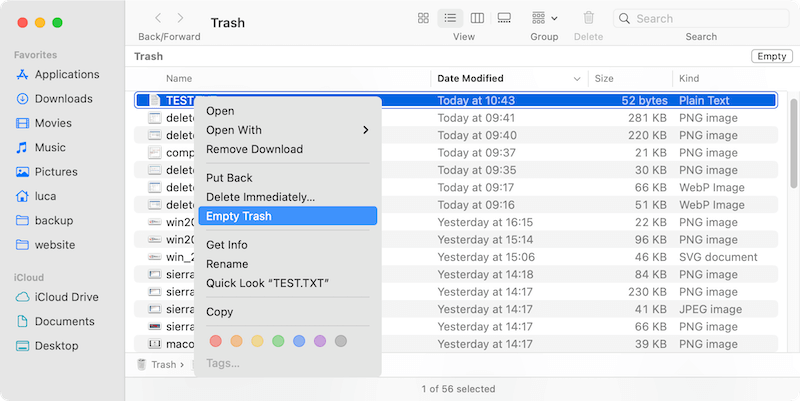
Task: Switch to gallery view
Action: [x=504, y=18]
